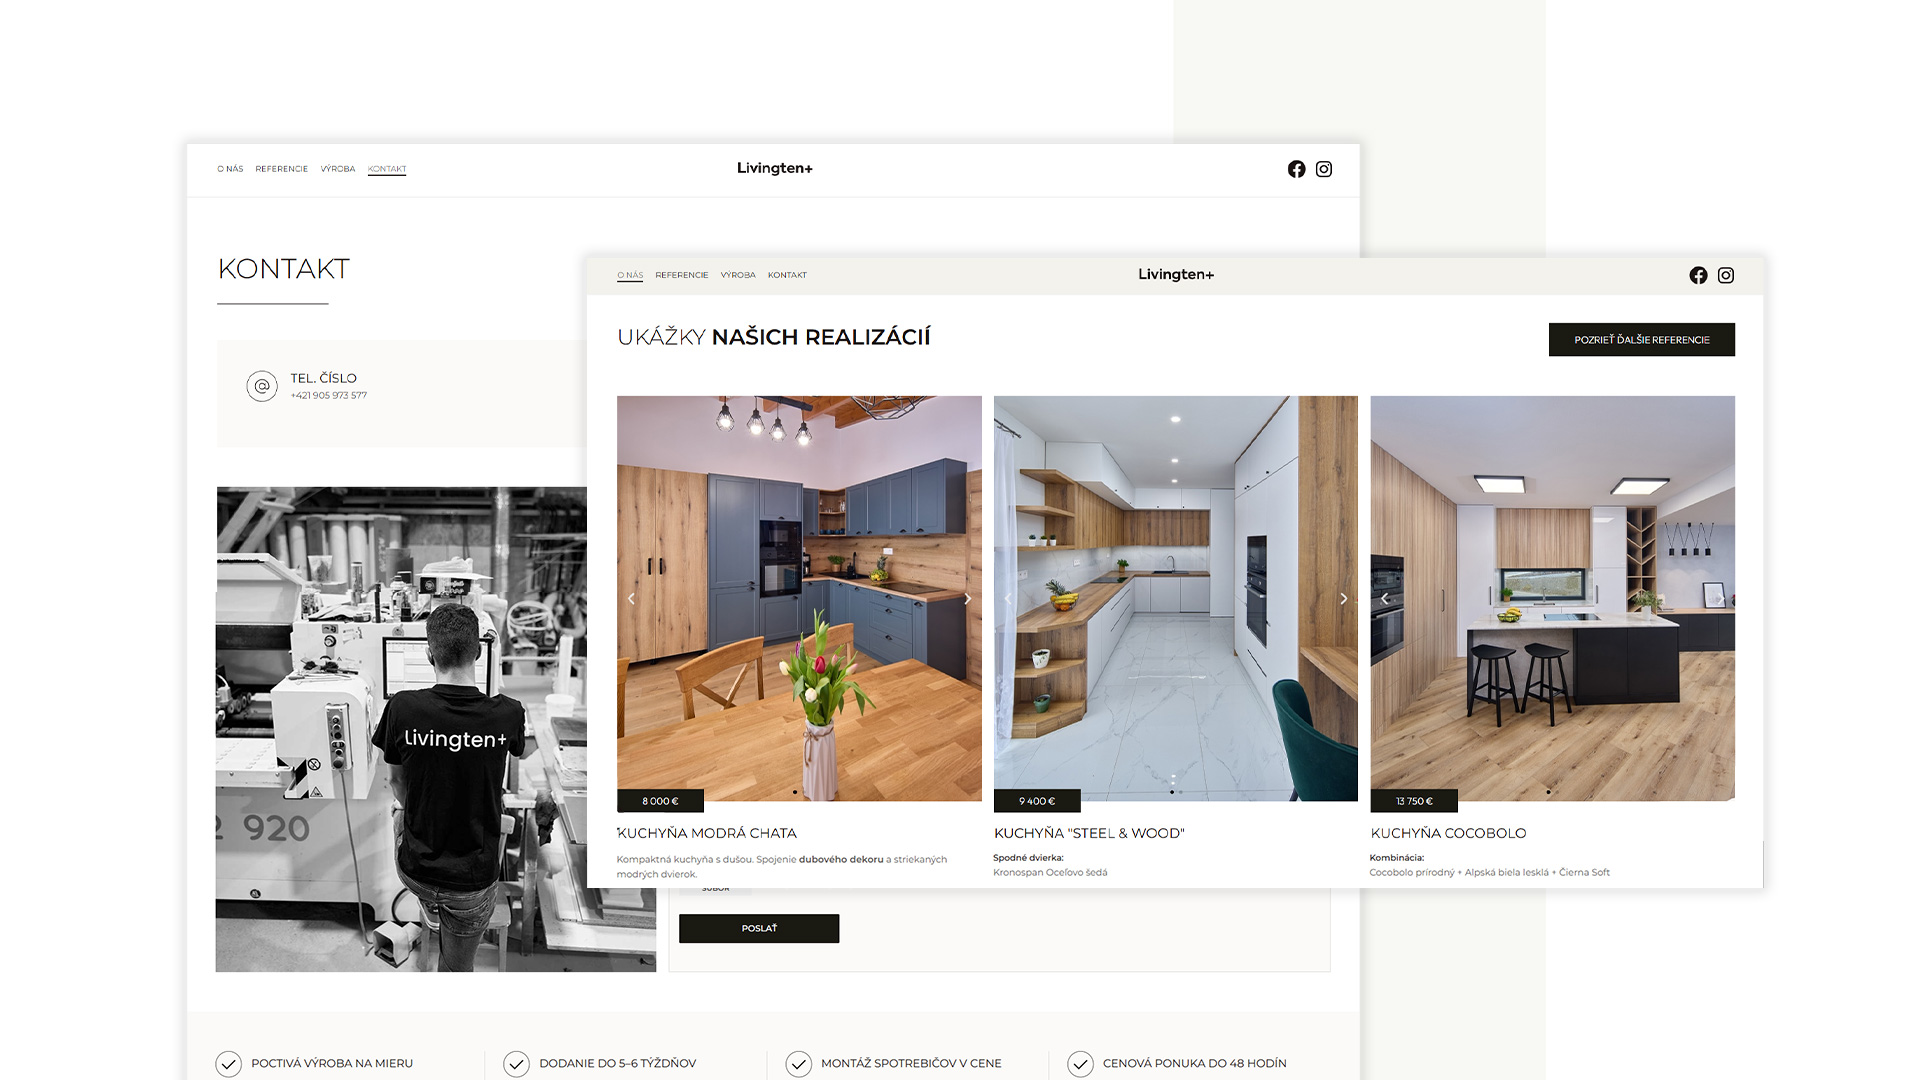Select O NÁS in the front page menu
This screenshot has height=1080, width=1920.
(630, 275)
